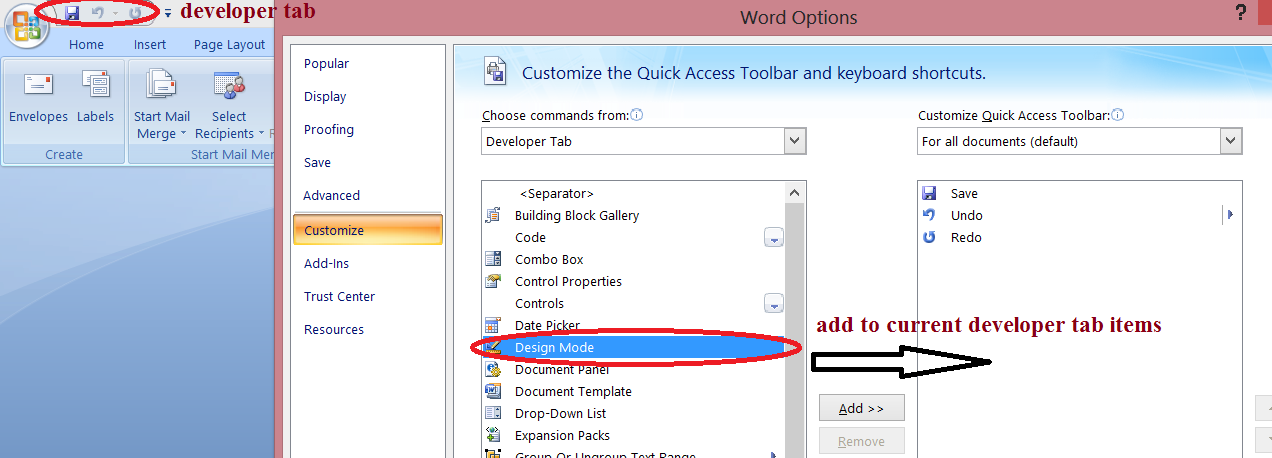Image resolution: width=1272 pixels, height=458 pixels.
Task: Click commands list scrollbar up arrow
Action: pos(795,192)
